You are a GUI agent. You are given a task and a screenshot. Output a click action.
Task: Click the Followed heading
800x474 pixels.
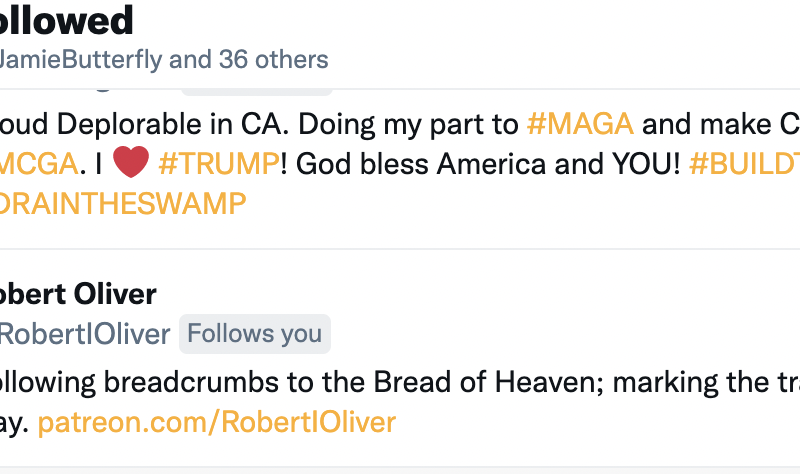pos(66,20)
